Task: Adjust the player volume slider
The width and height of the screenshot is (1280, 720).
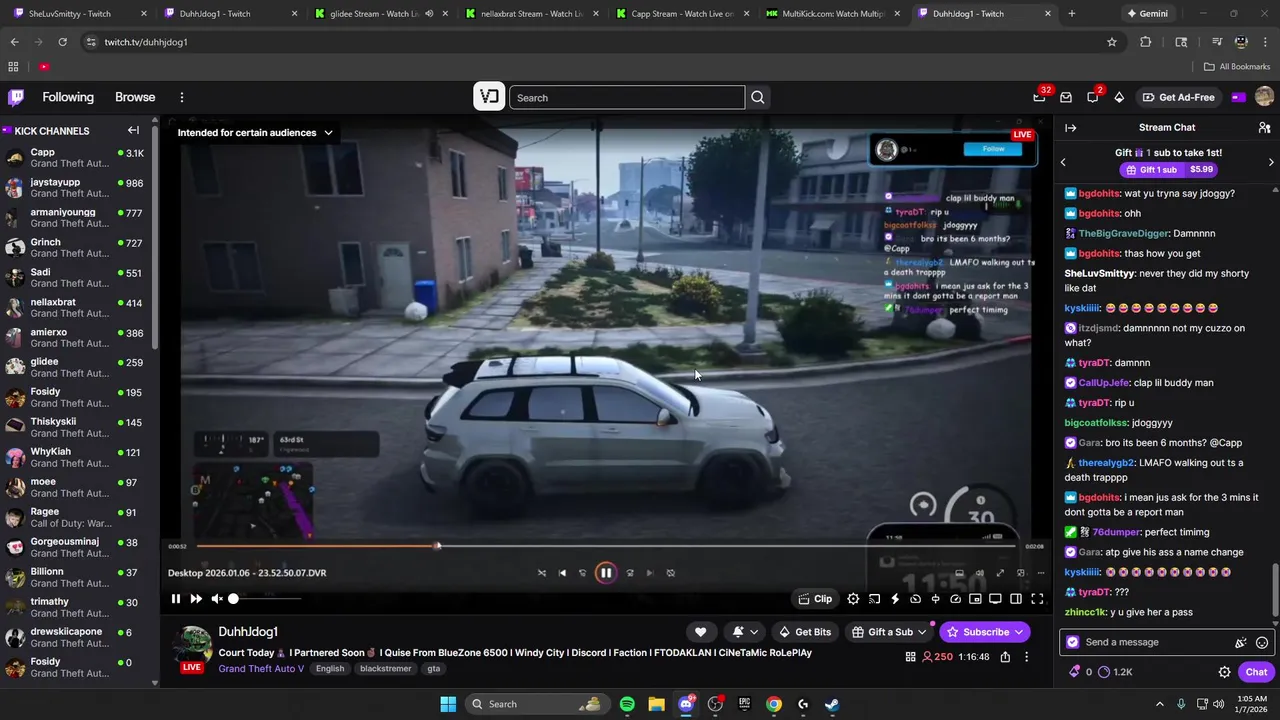Action: [266, 599]
